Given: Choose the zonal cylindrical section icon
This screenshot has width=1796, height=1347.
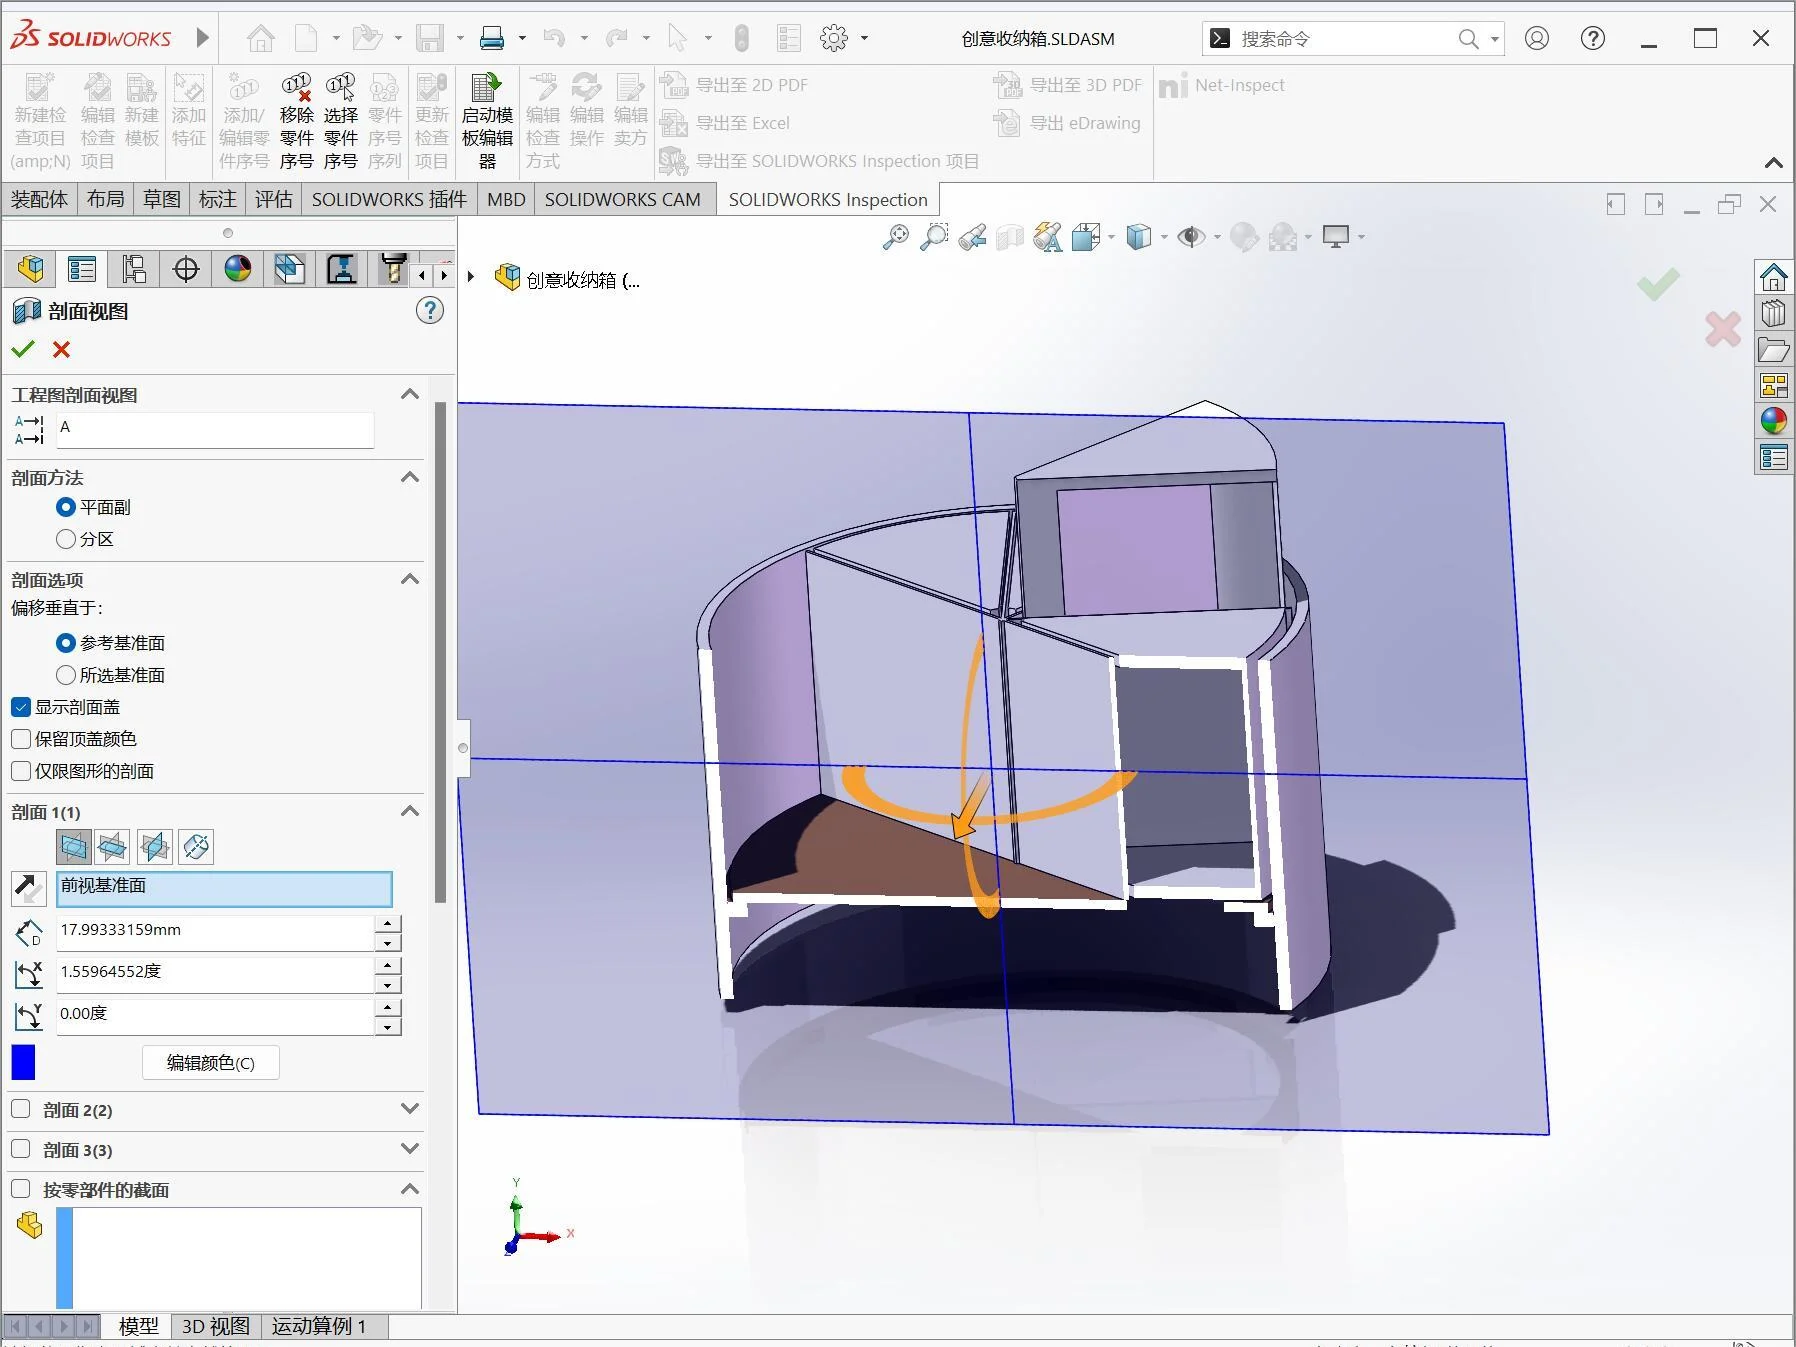Looking at the screenshot, I should 196,847.
